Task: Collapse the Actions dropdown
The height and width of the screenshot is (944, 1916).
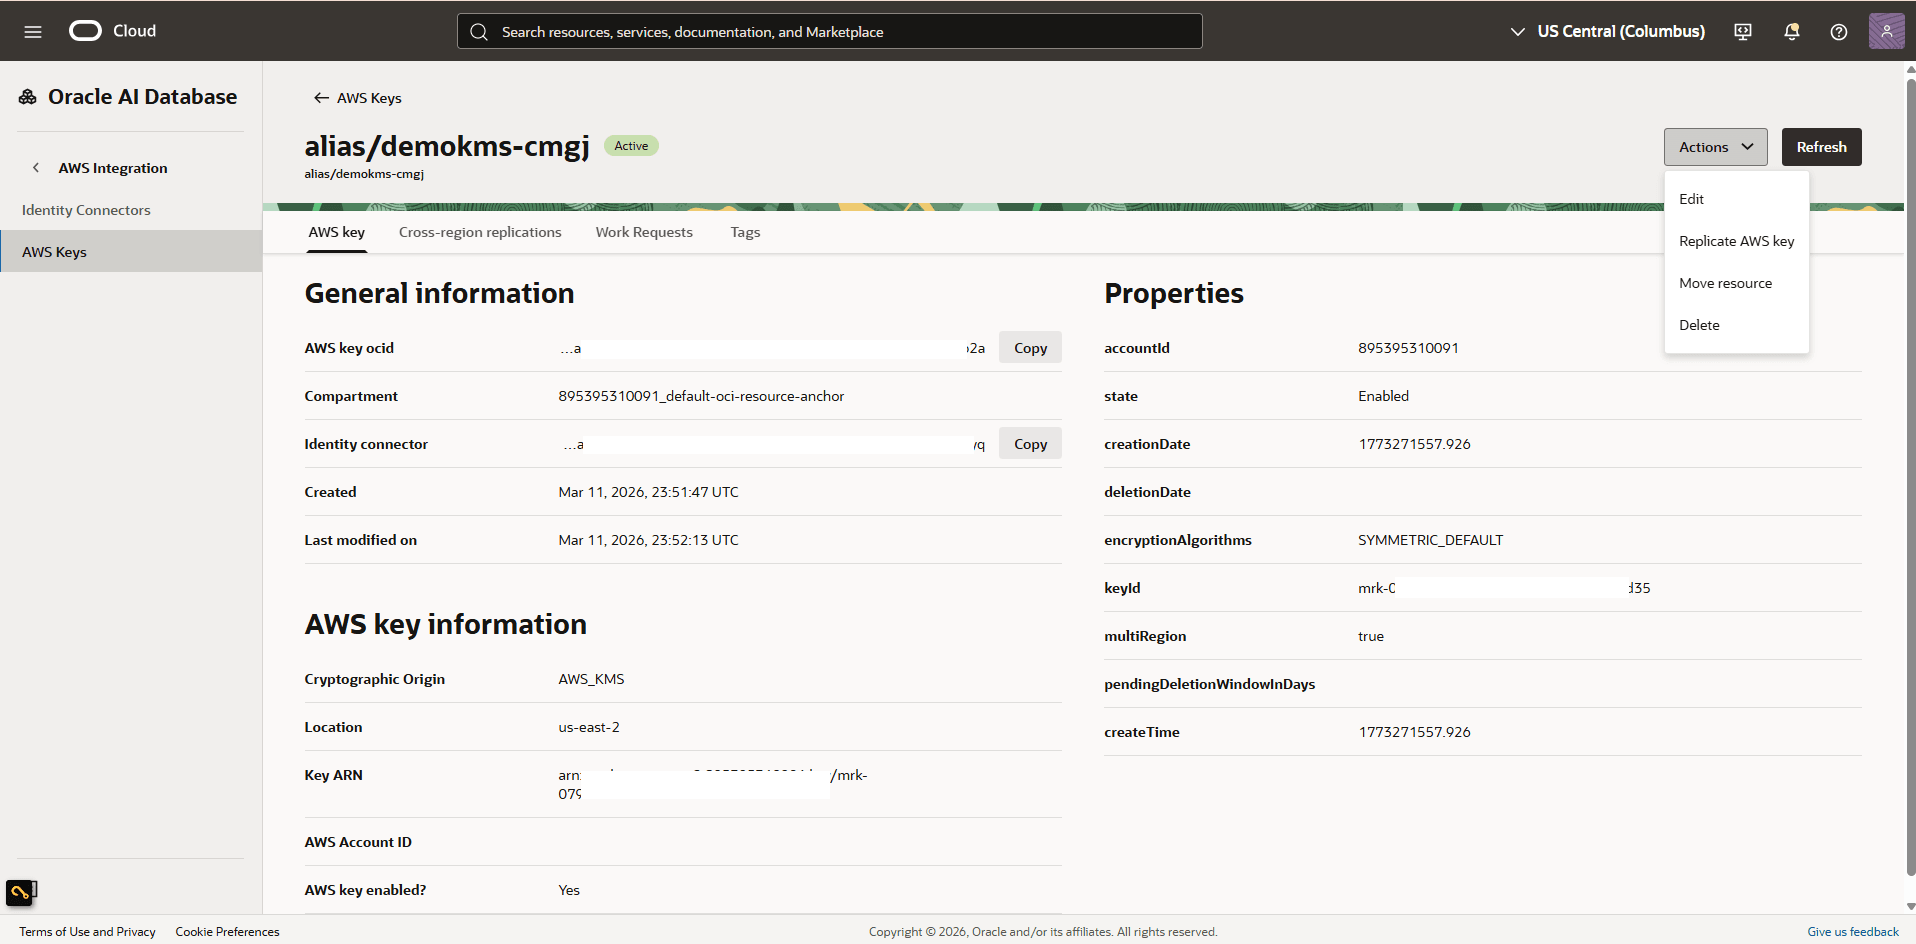Action: pyautogui.click(x=1715, y=147)
